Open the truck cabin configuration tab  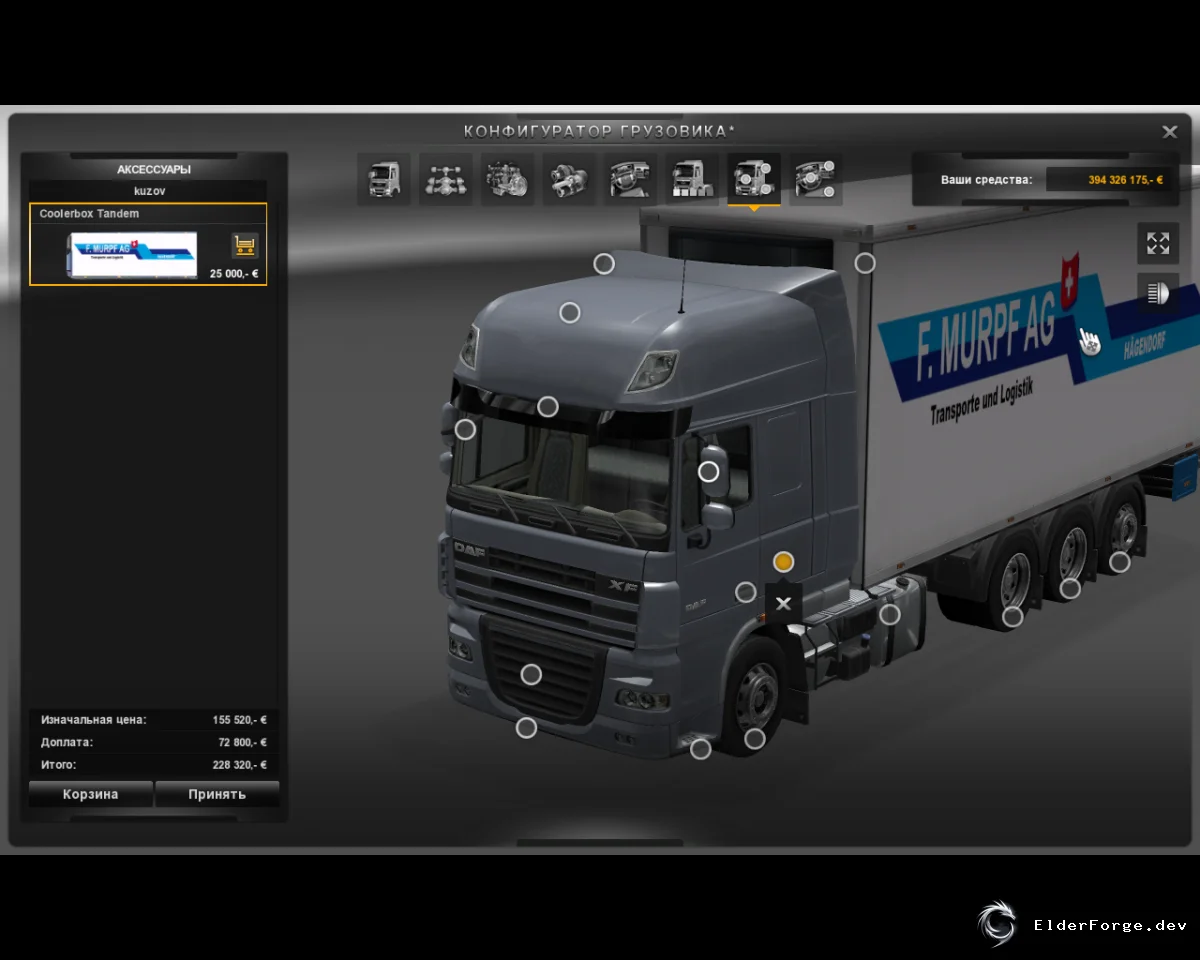[384, 179]
